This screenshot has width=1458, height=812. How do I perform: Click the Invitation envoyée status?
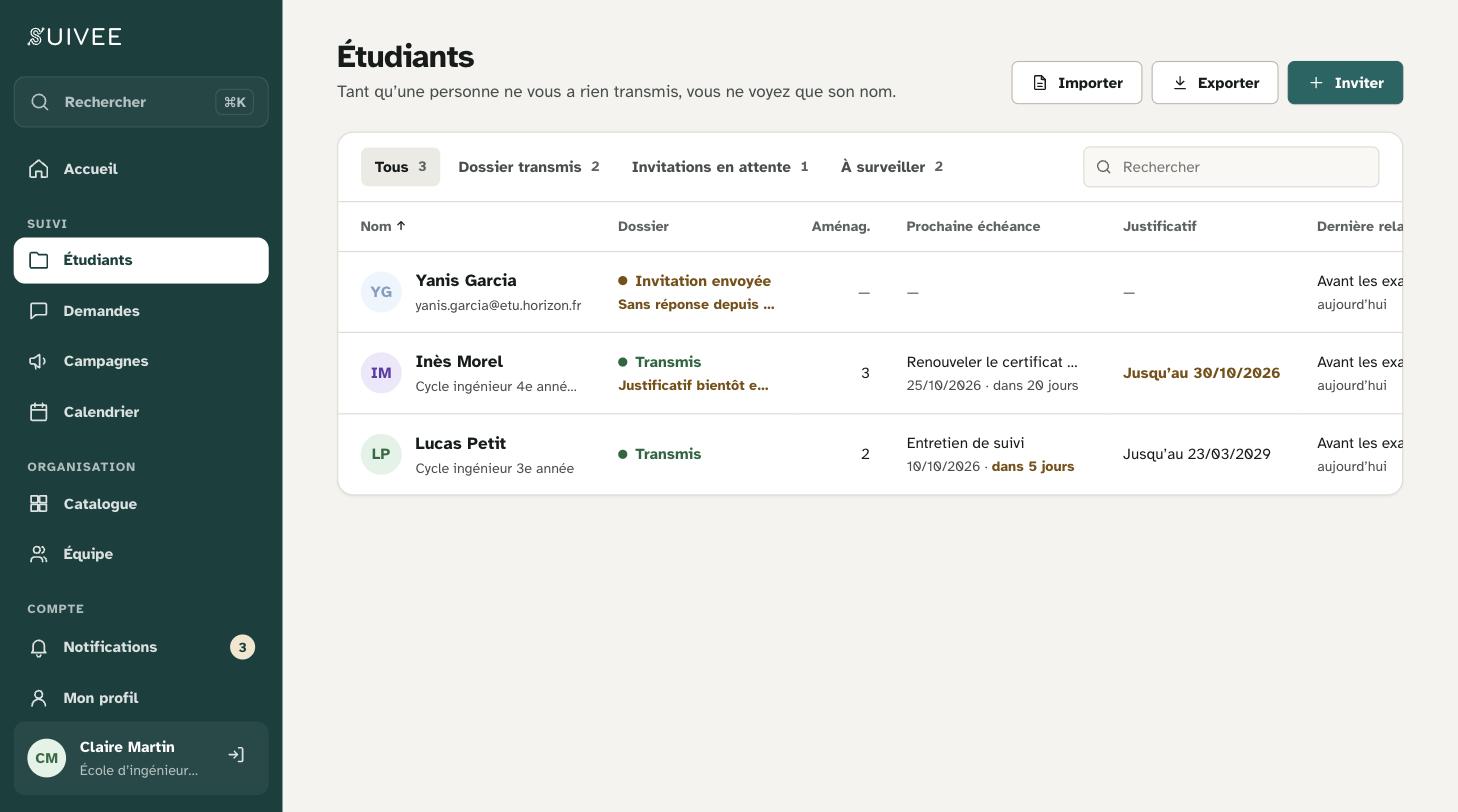click(695, 281)
